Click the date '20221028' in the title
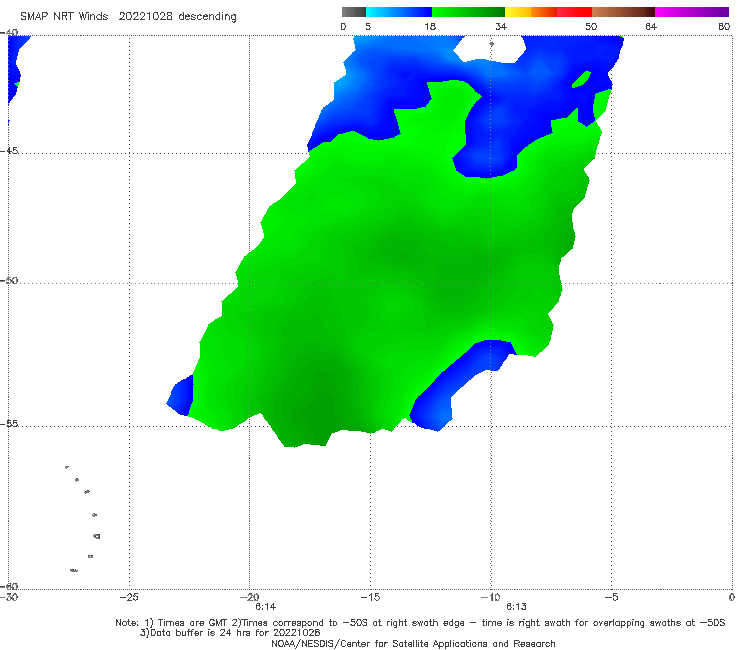 pos(145,17)
